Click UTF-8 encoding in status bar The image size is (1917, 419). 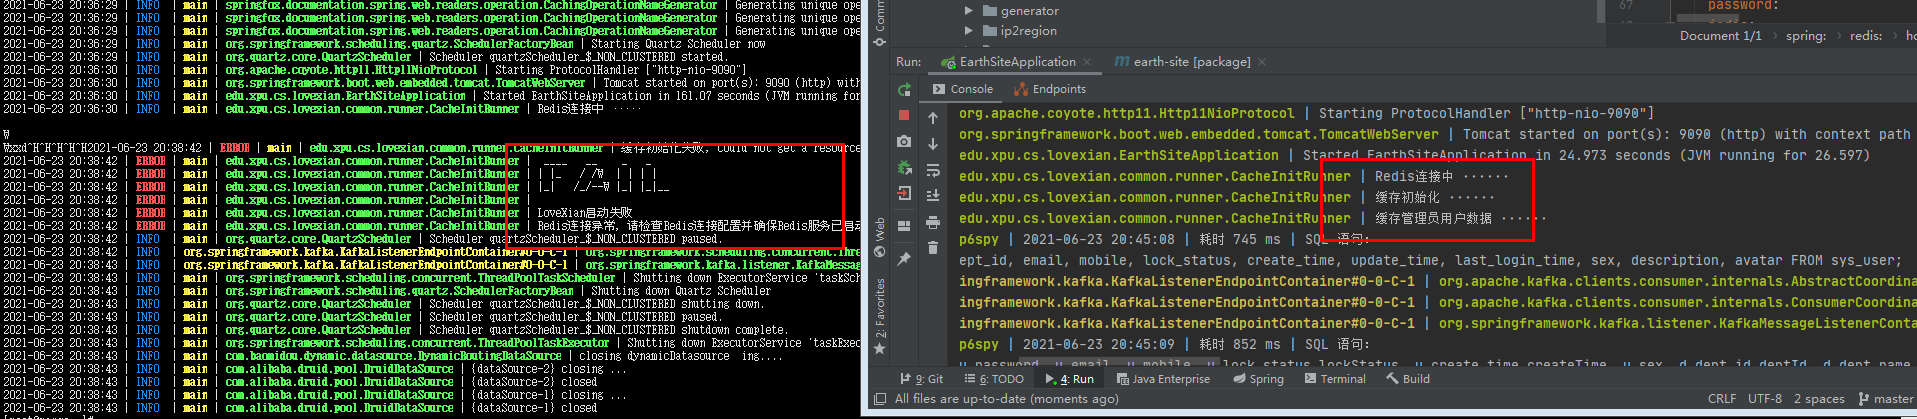pyautogui.click(x=1764, y=399)
